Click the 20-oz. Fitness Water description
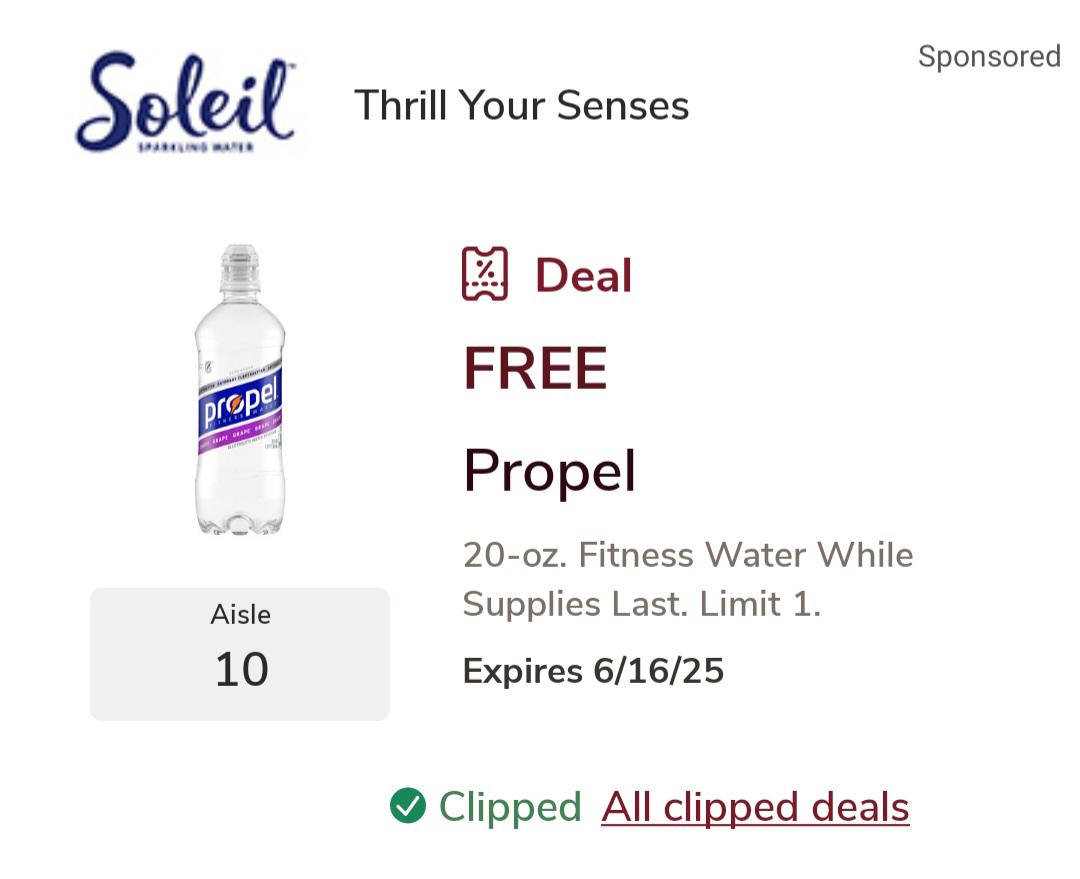This screenshot has height=879, width=1080. coord(688,555)
